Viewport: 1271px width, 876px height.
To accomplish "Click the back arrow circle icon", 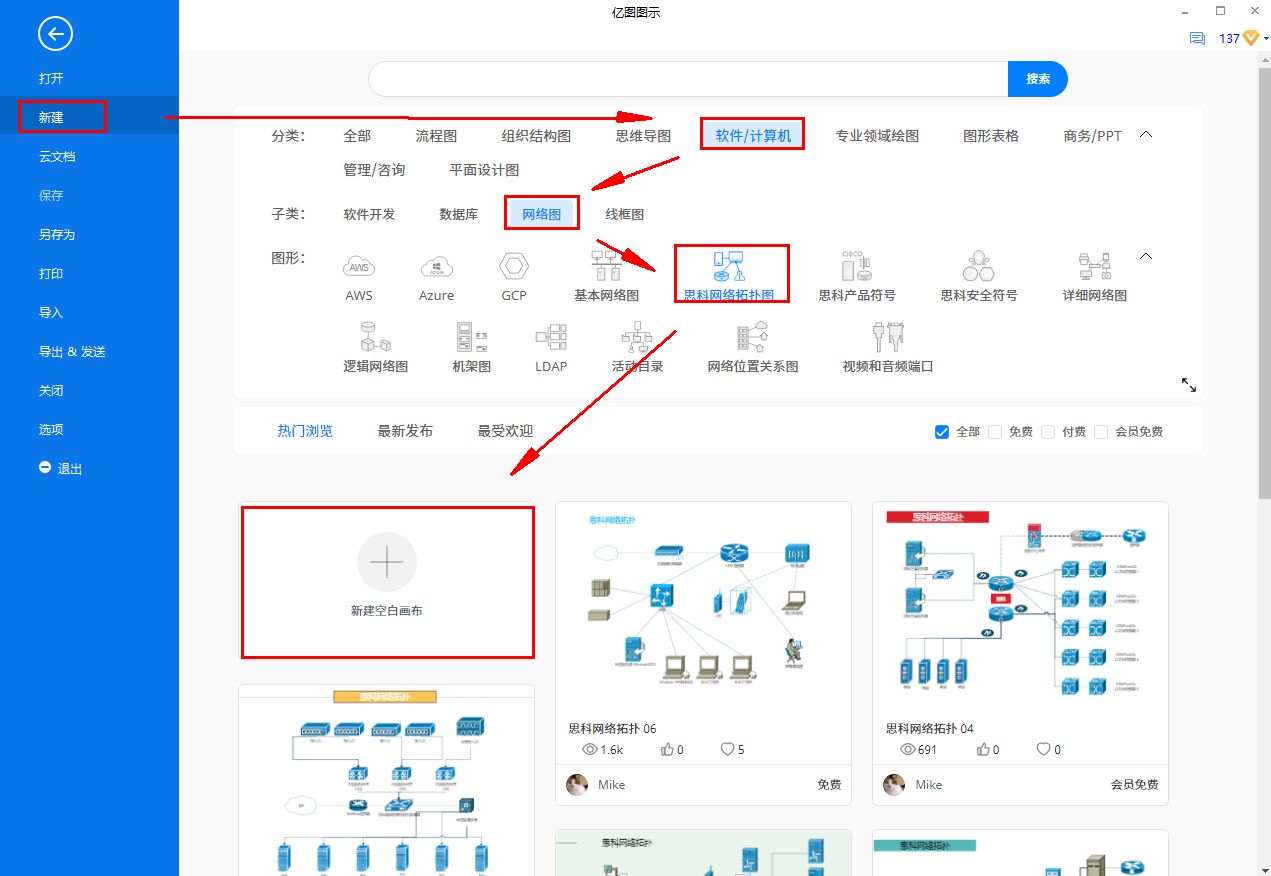I will click(x=55, y=34).
